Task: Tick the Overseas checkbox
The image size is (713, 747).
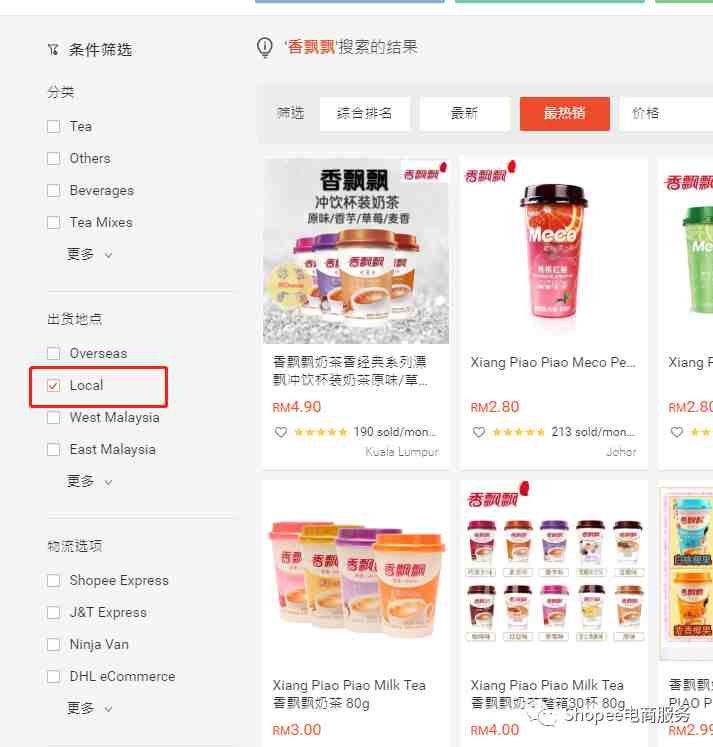Action: pos(54,353)
